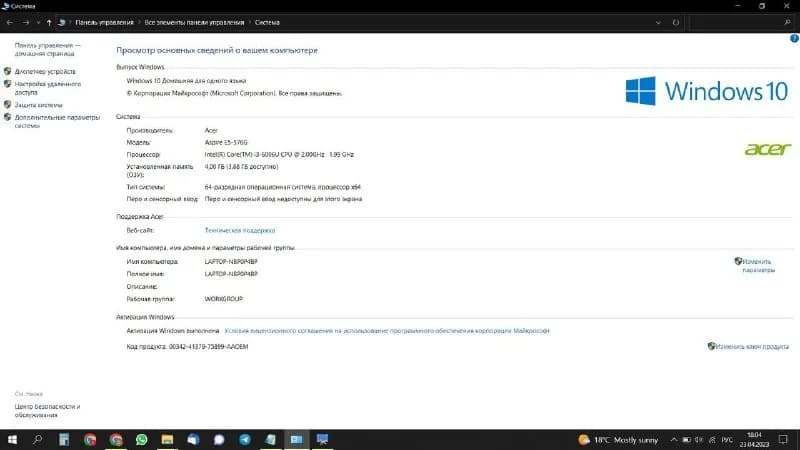Select the workgroup value WORKGROUP
Viewport: 800px width, 450px height.
point(223,299)
